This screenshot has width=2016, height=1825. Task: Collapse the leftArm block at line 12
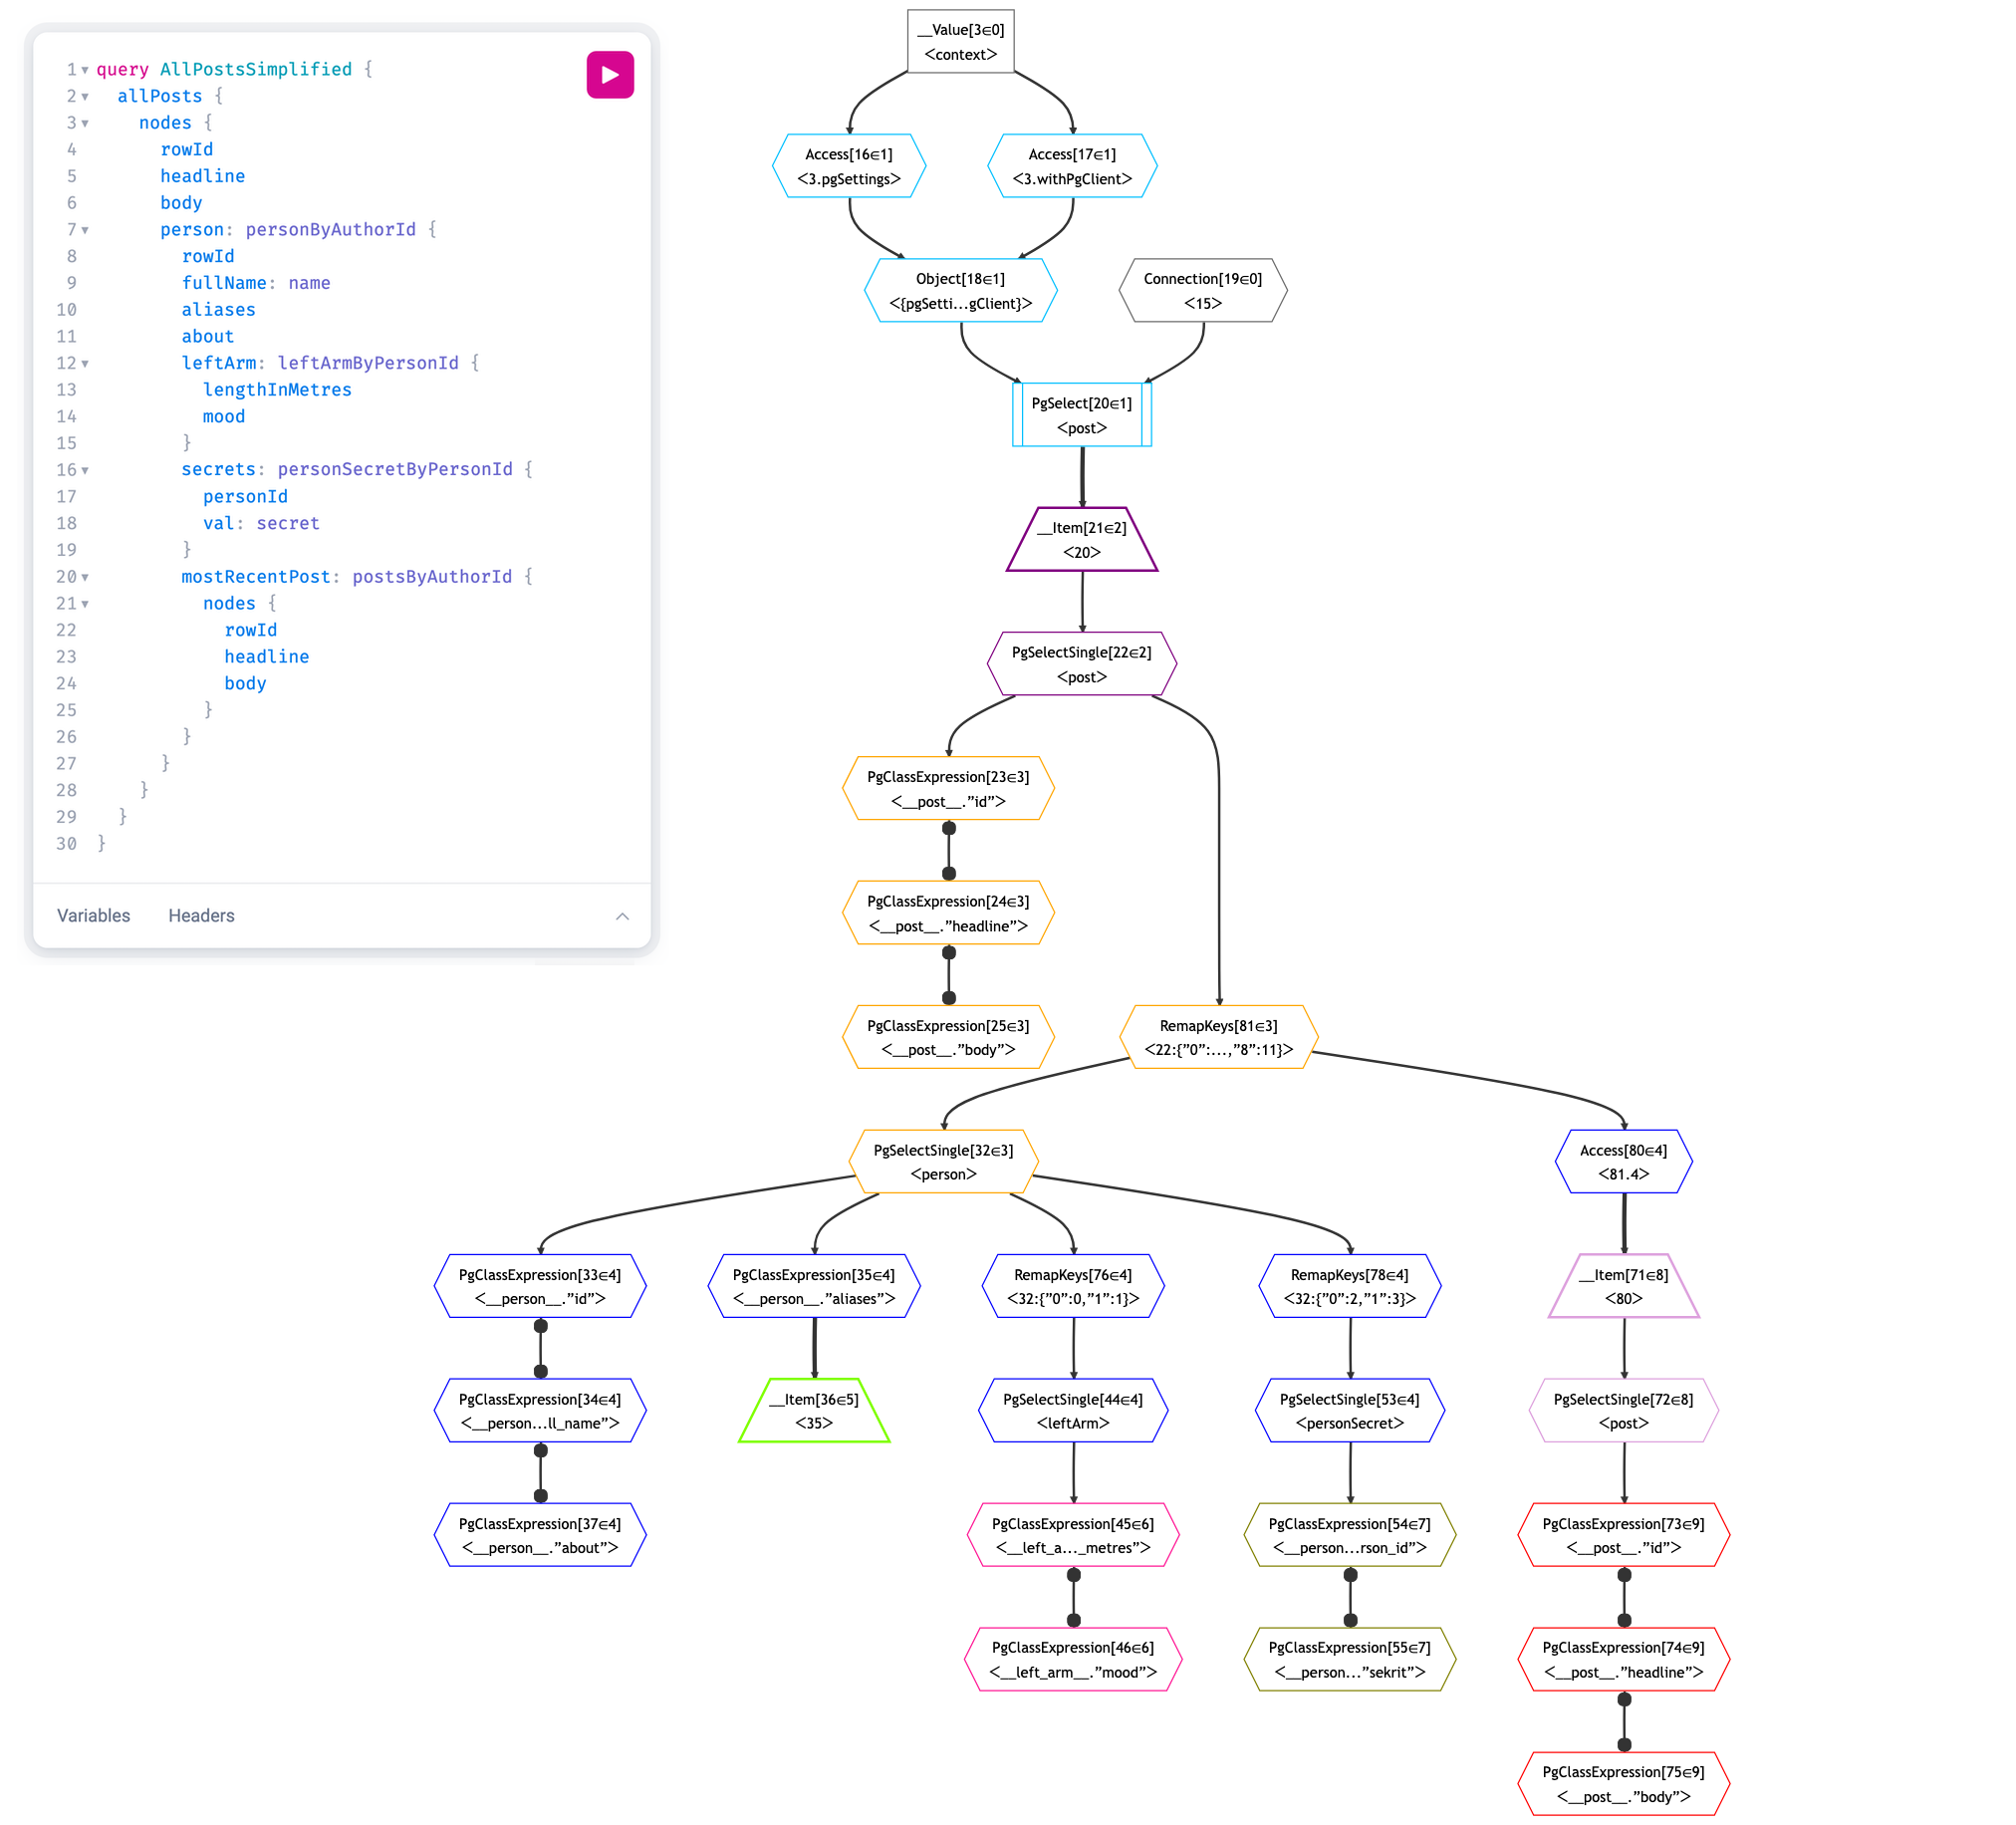[85, 363]
